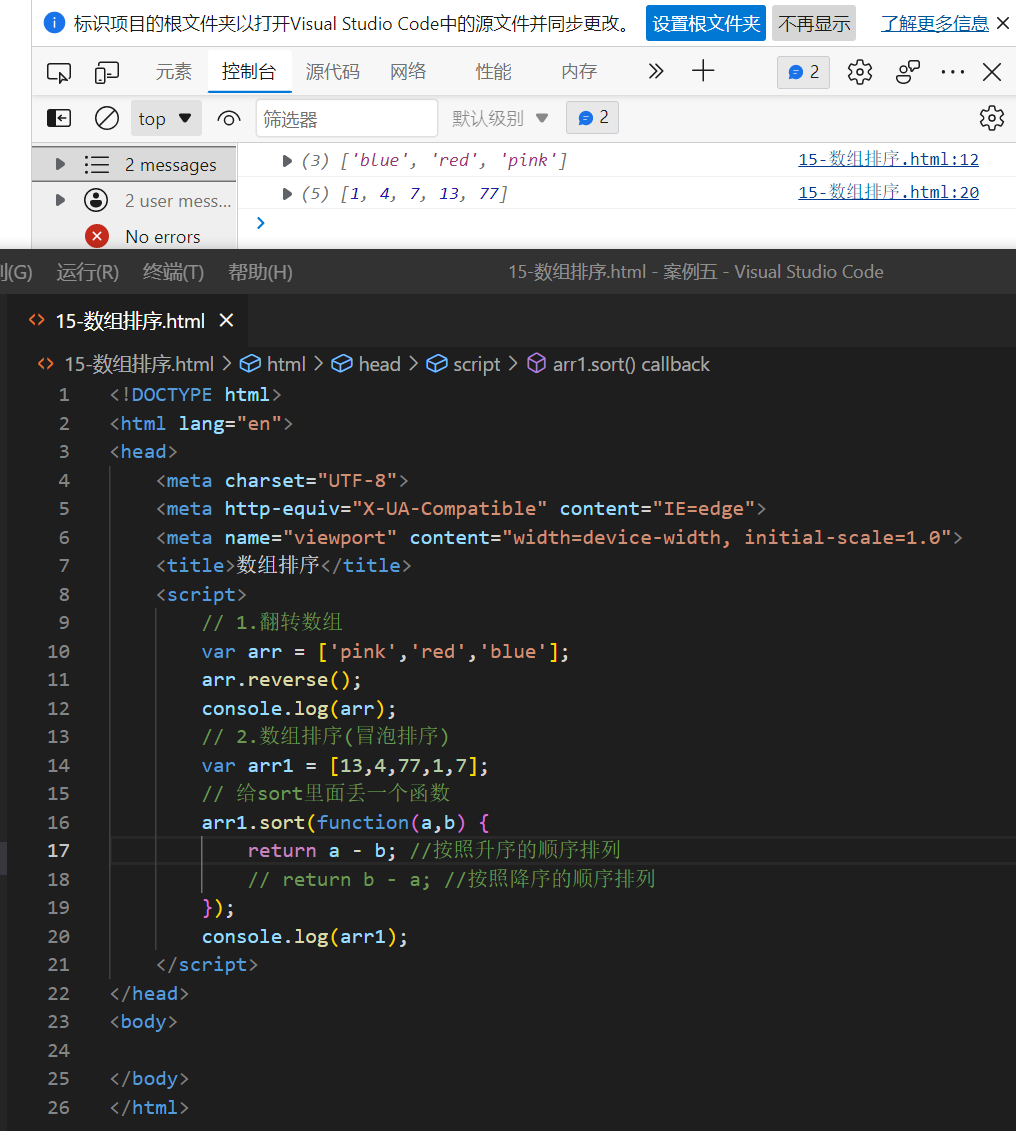1016x1131 pixels.
Task: Clear console with the ban icon
Action: (107, 118)
